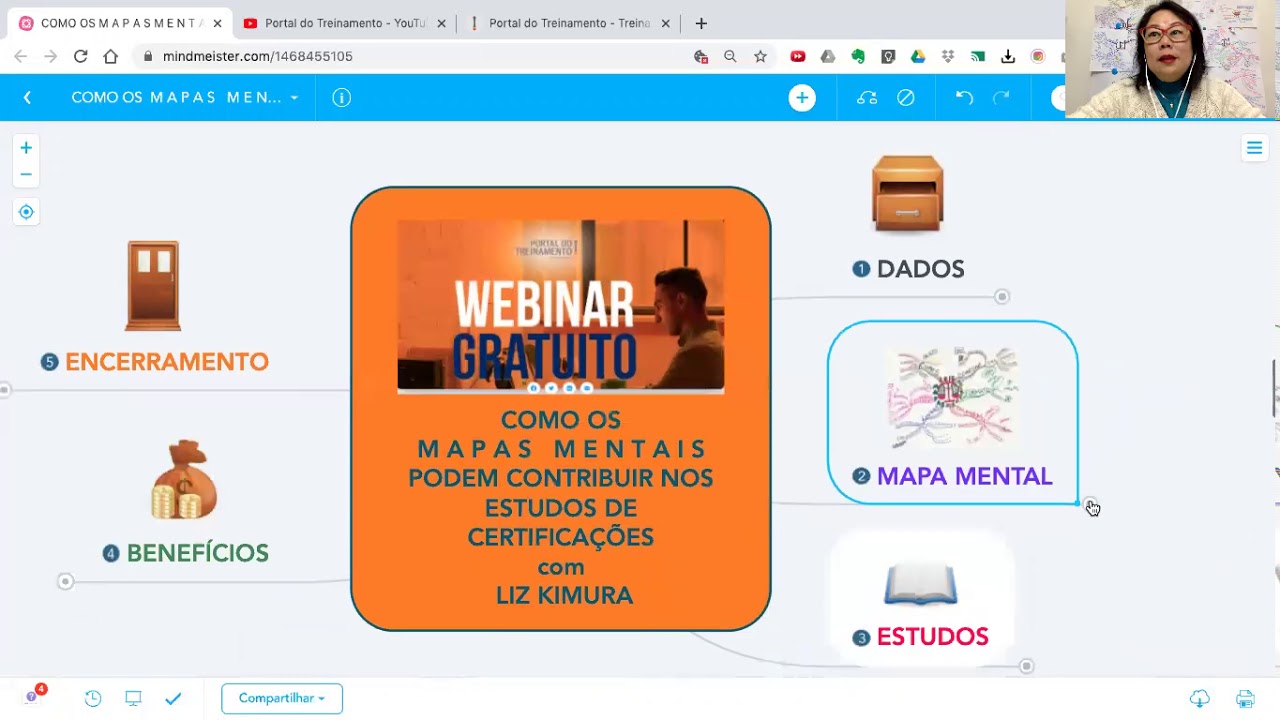
Task: Click the BENEFÍCIOS topic label
Action: point(197,553)
